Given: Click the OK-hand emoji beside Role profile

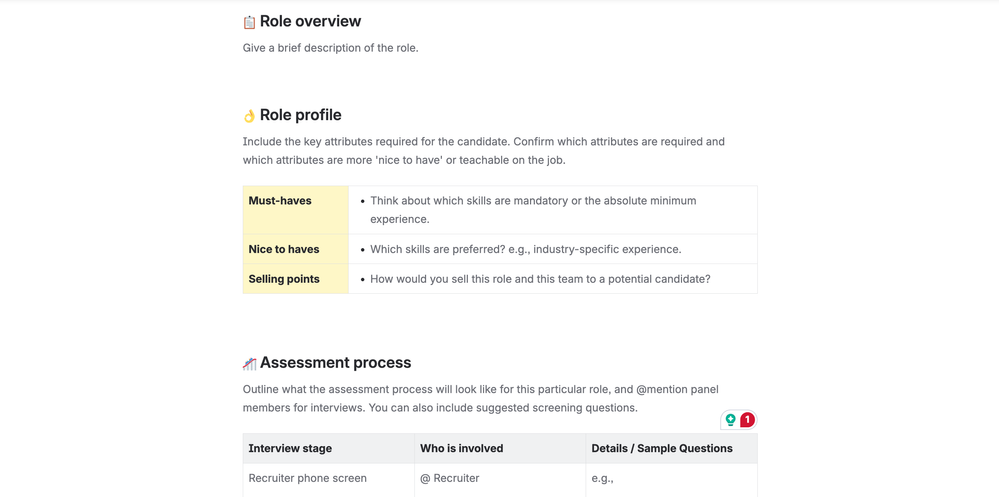Looking at the screenshot, I should coord(249,116).
